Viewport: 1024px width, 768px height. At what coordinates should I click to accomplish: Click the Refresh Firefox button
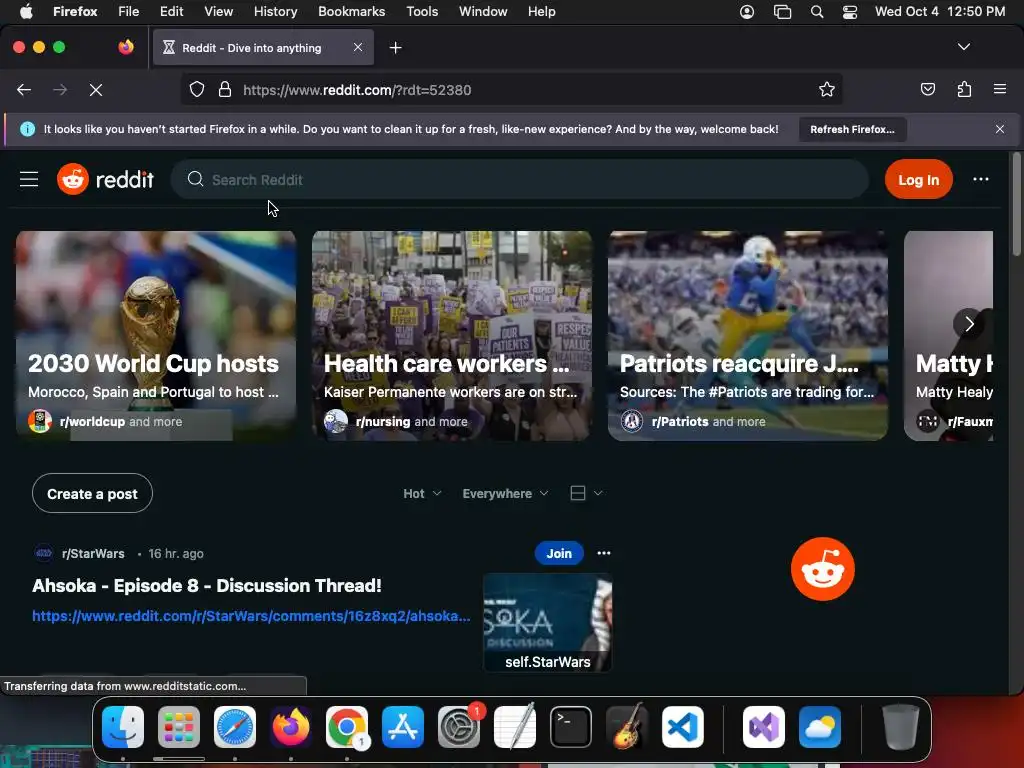coord(852,129)
